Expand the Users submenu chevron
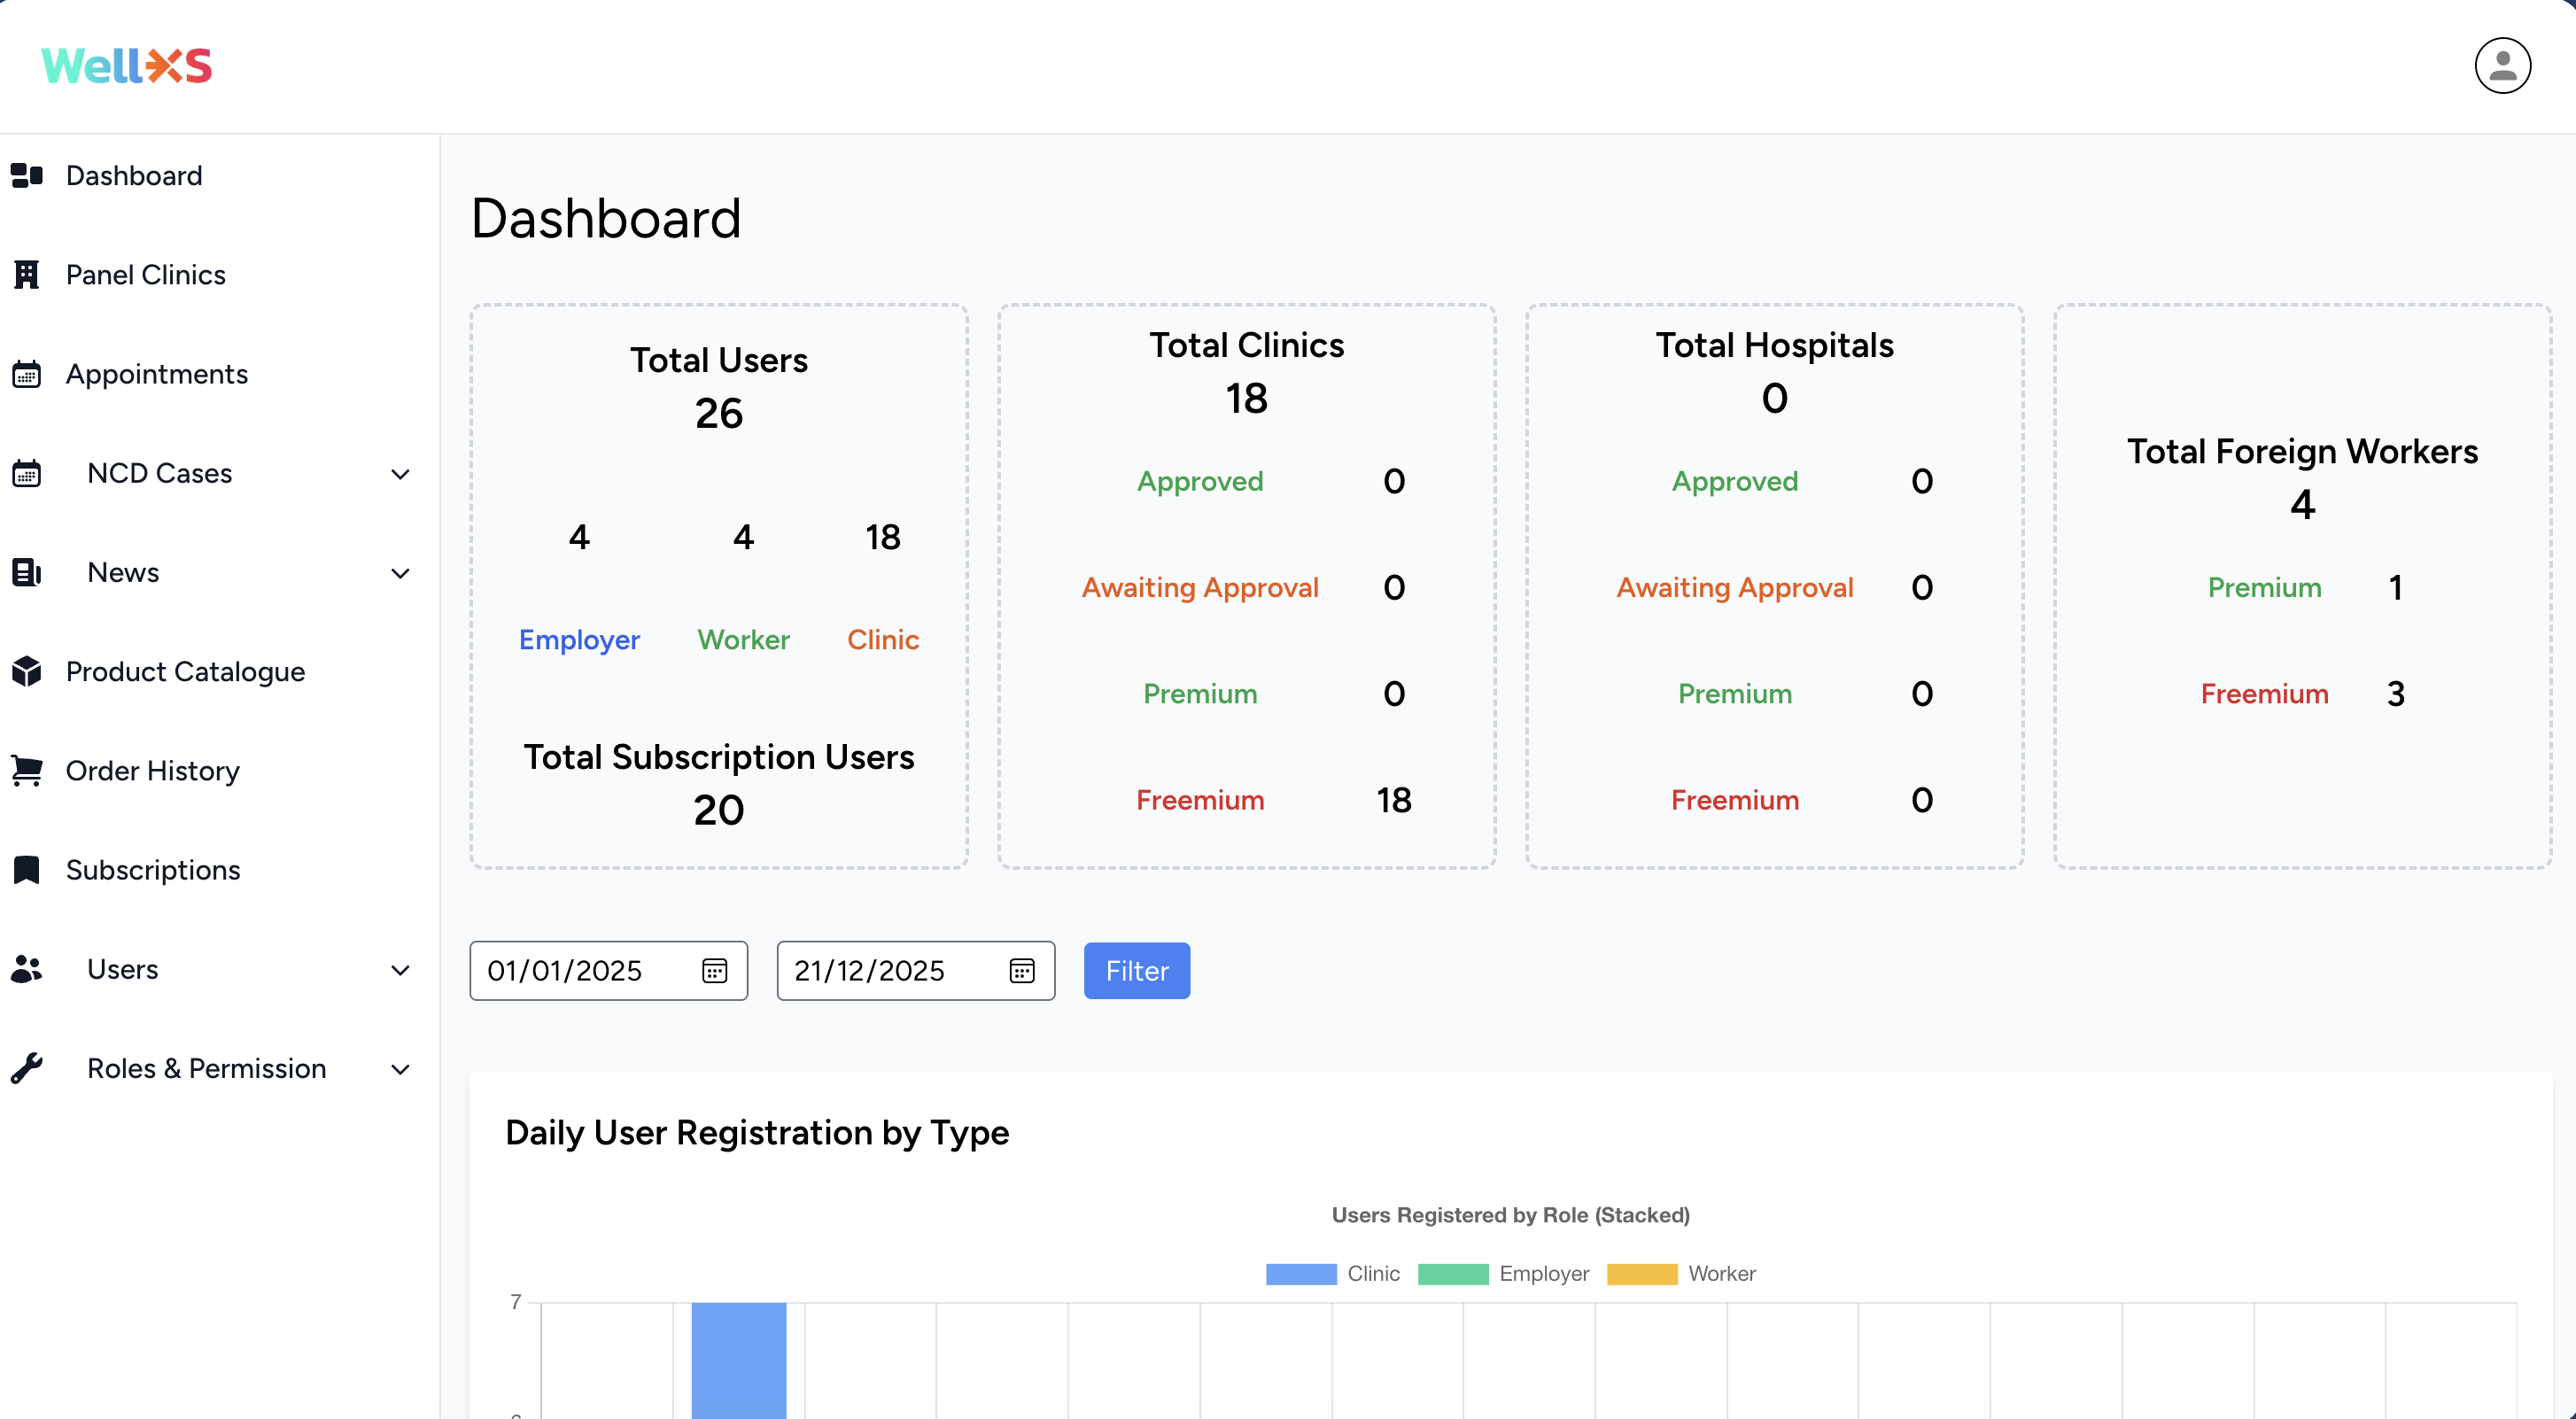The image size is (2576, 1419). pyautogui.click(x=400, y=970)
